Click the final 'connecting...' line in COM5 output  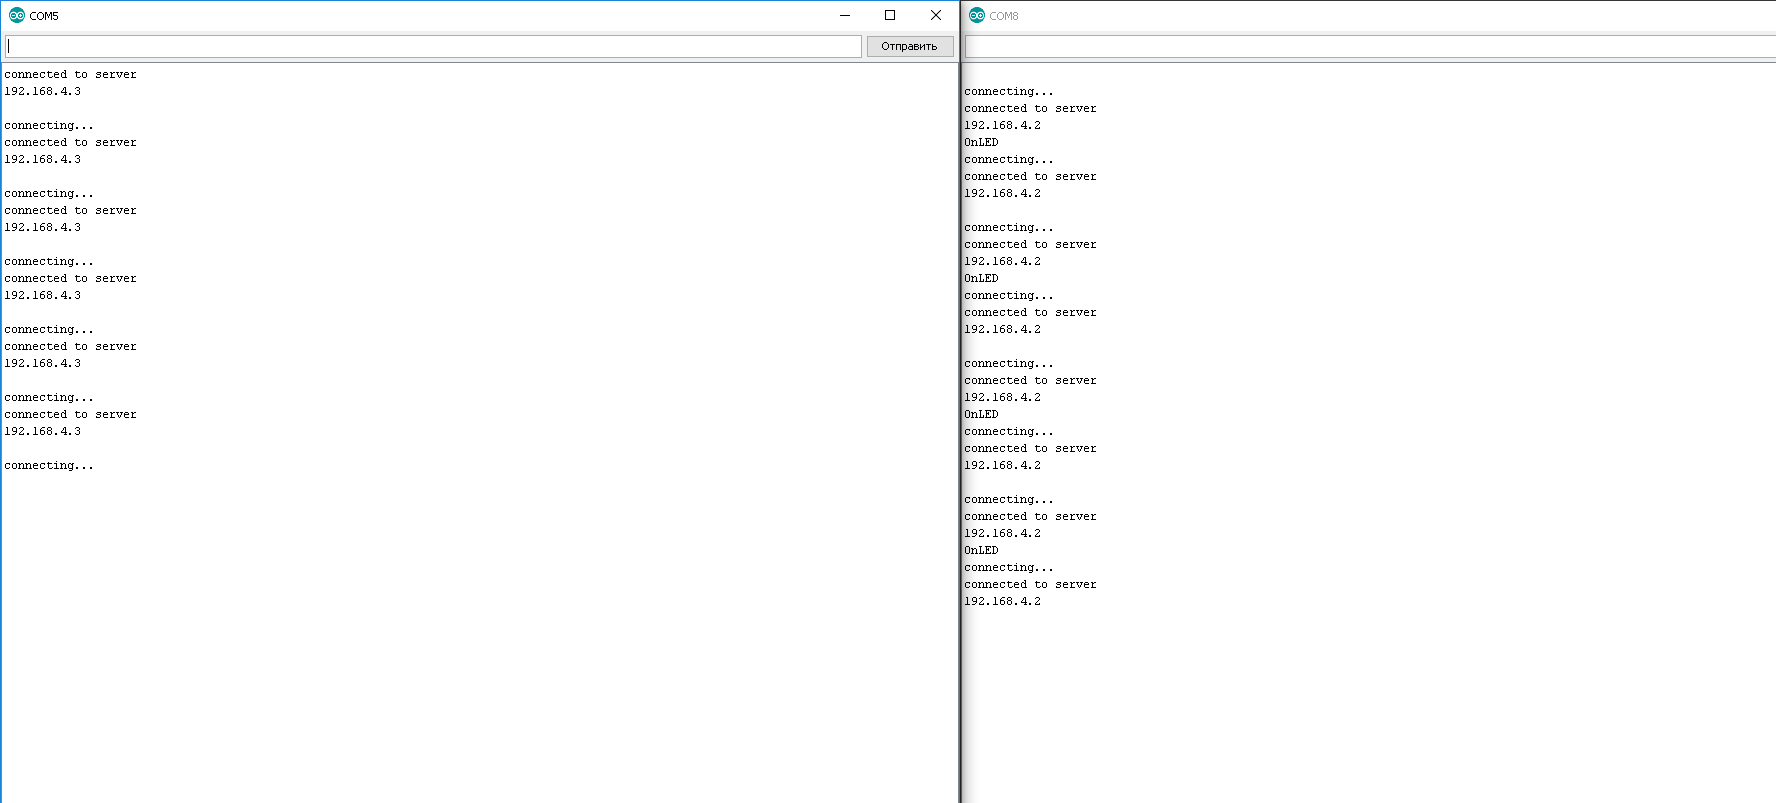[x=49, y=466]
